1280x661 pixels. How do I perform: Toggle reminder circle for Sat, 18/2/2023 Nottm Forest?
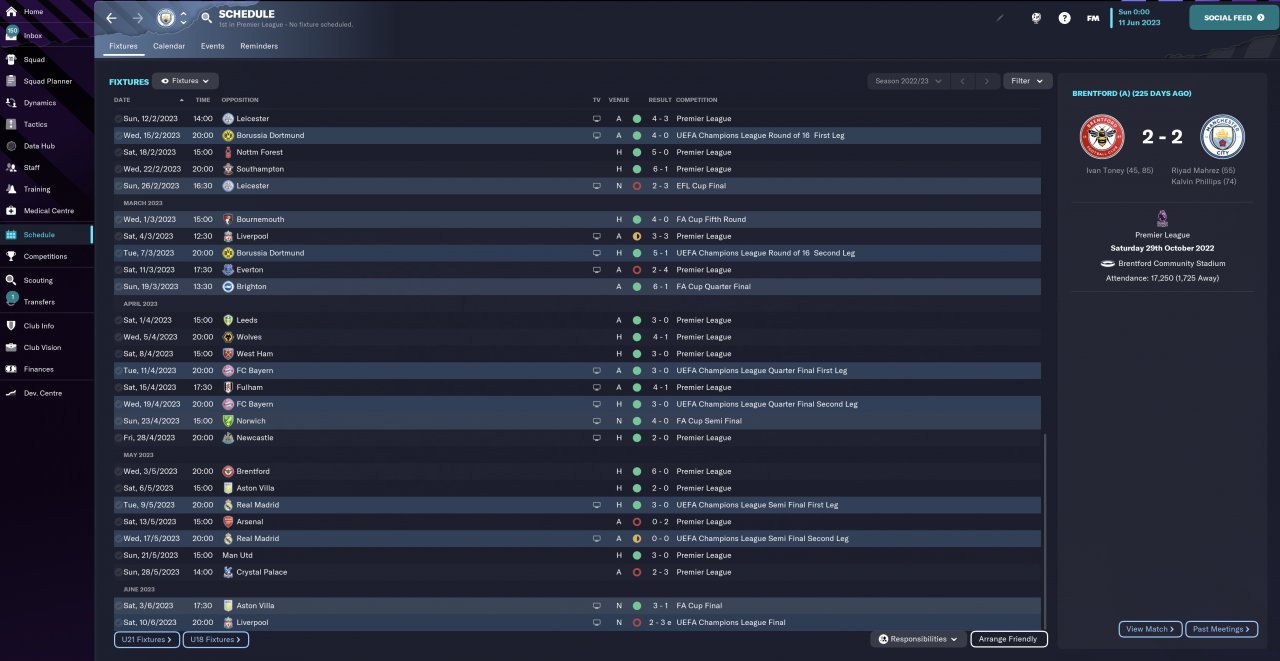point(118,152)
